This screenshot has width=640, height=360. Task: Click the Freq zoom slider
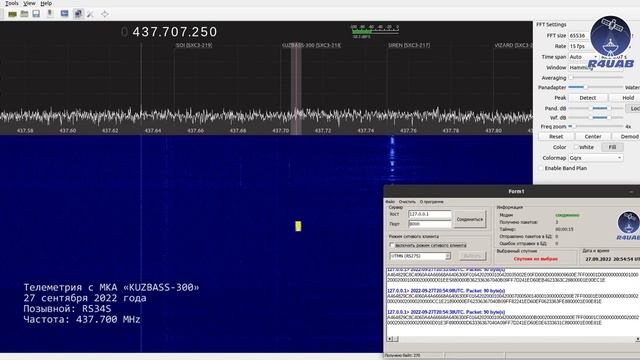pos(596,127)
